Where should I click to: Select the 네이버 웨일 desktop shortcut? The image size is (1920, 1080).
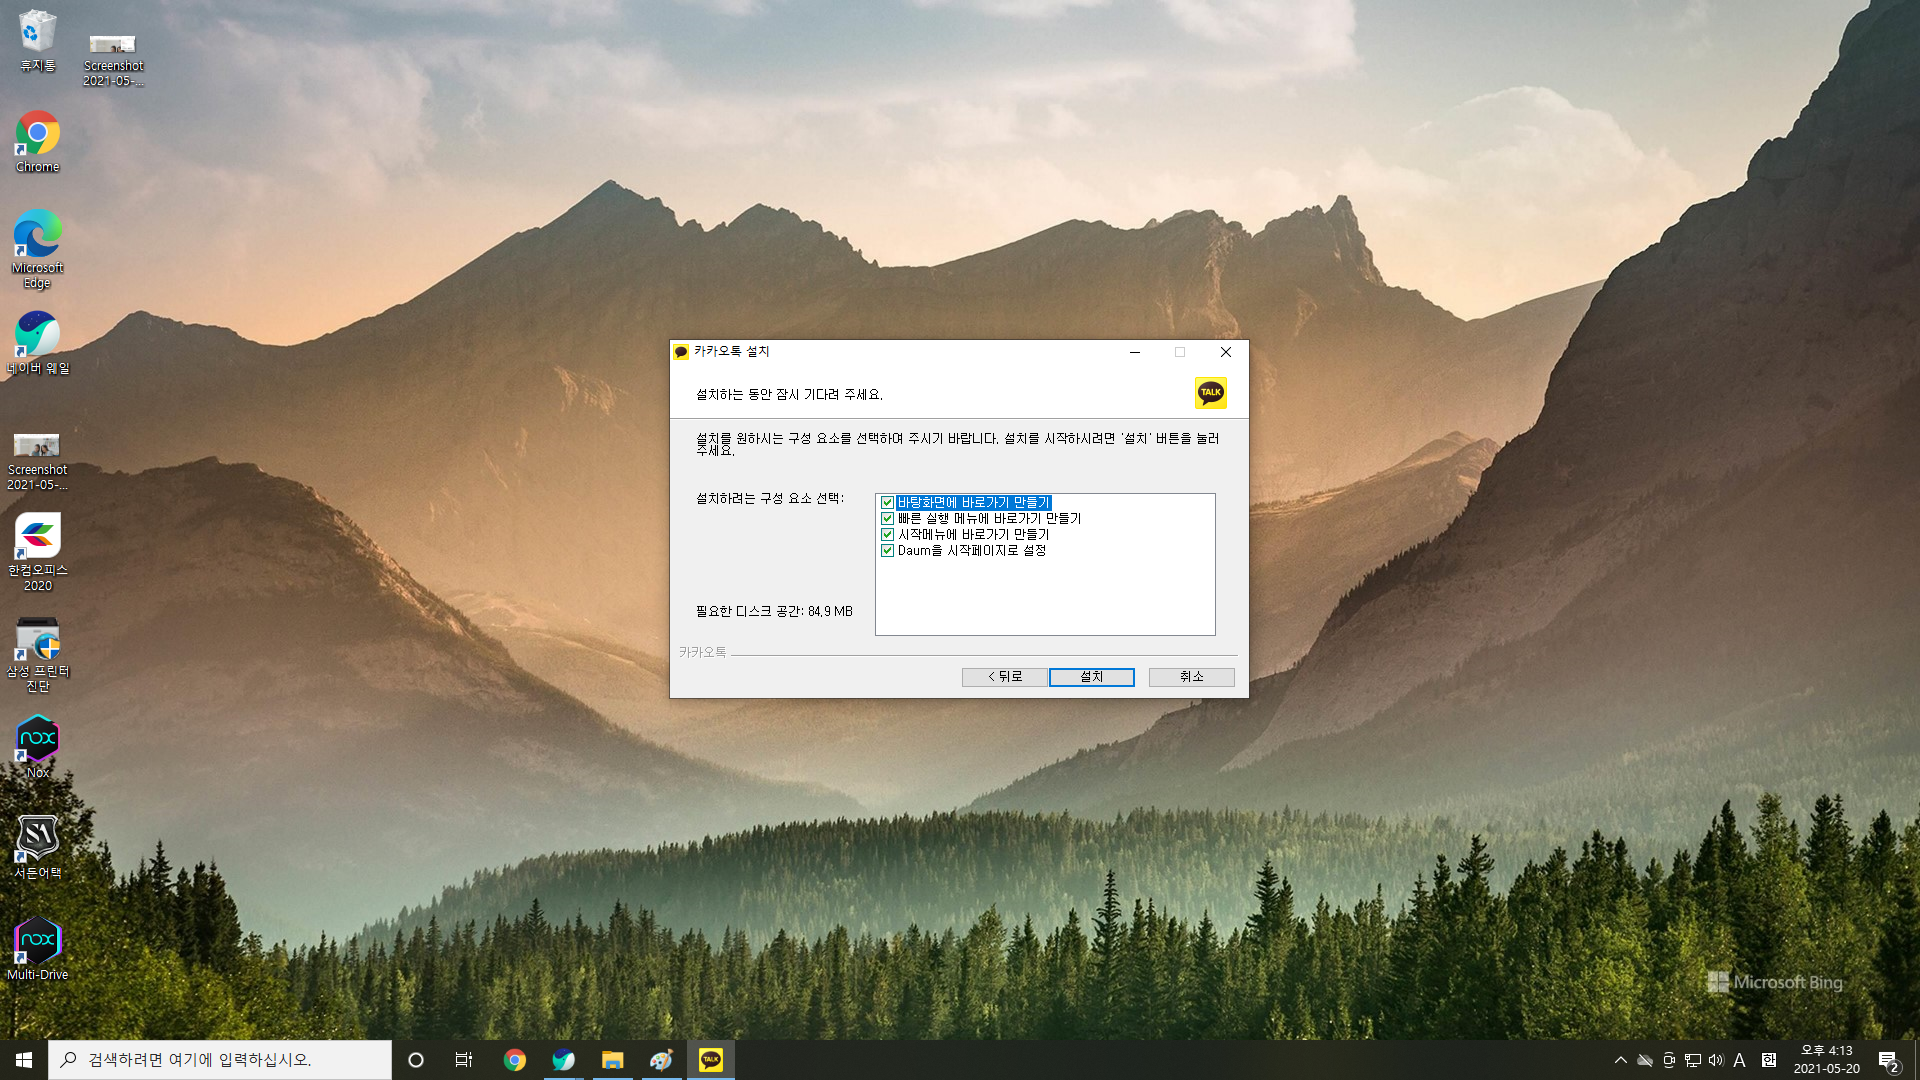[x=38, y=343]
